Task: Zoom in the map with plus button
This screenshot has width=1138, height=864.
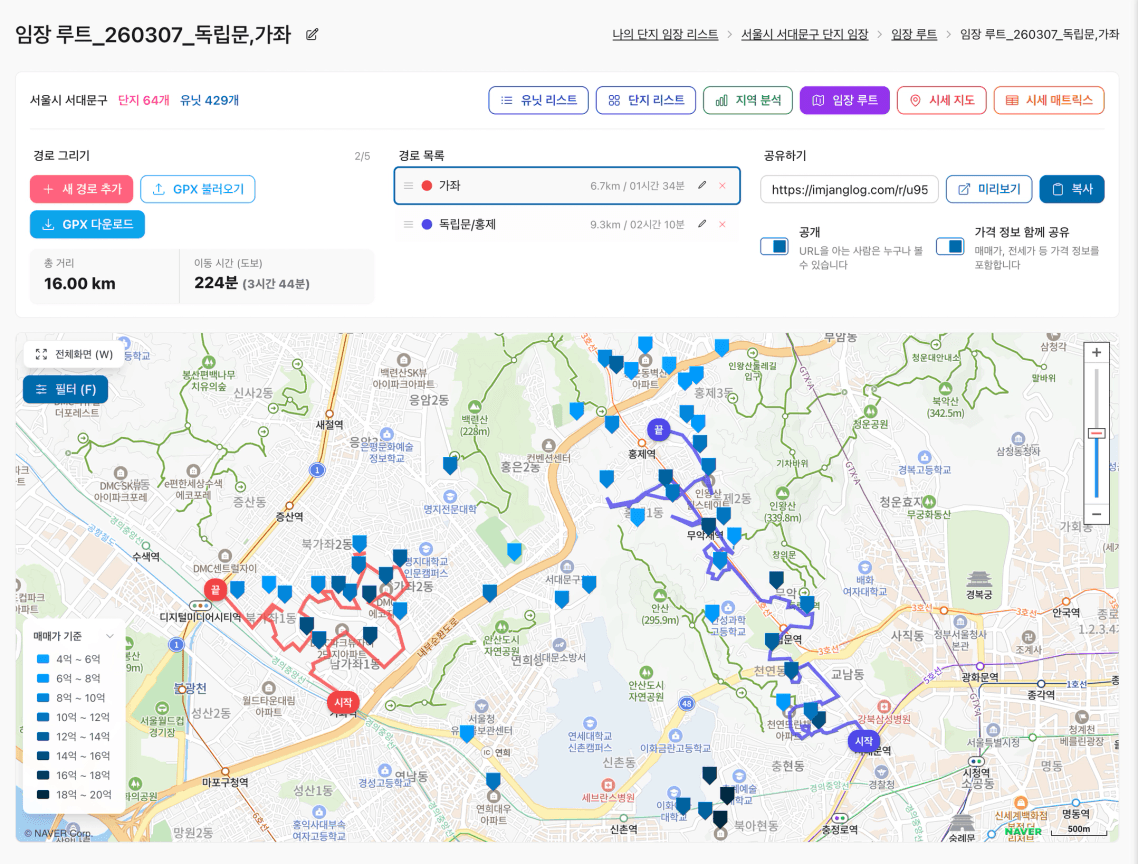Action: tap(1096, 353)
